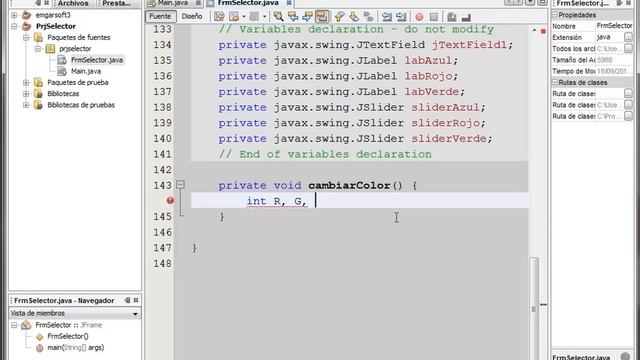
Task: Click the gray forward navigation icon
Action: pos(254,17)
